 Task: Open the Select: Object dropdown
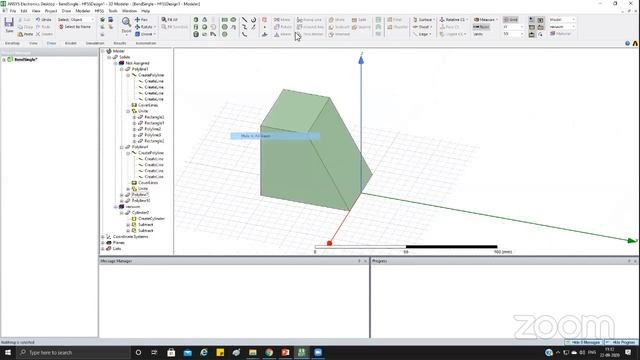click(x=76, y=20)
